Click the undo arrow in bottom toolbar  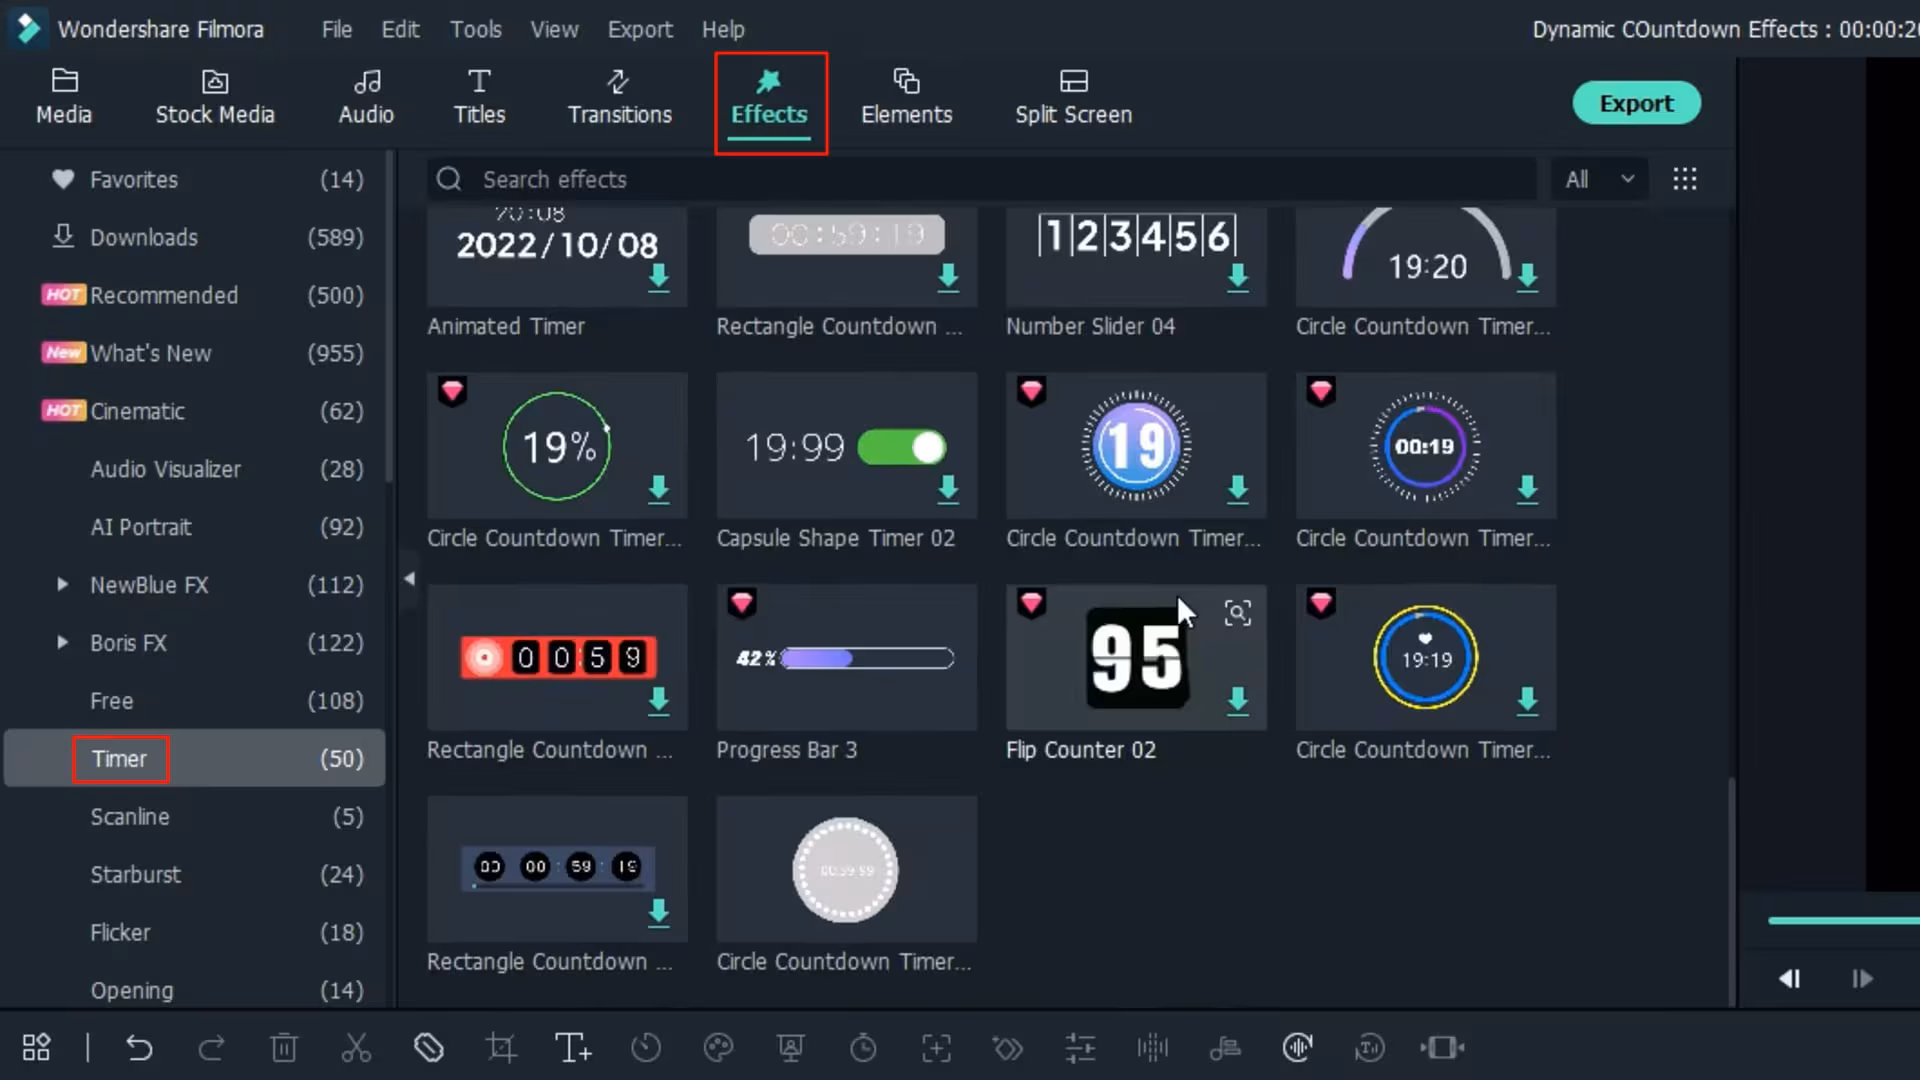pos(139,1048)
